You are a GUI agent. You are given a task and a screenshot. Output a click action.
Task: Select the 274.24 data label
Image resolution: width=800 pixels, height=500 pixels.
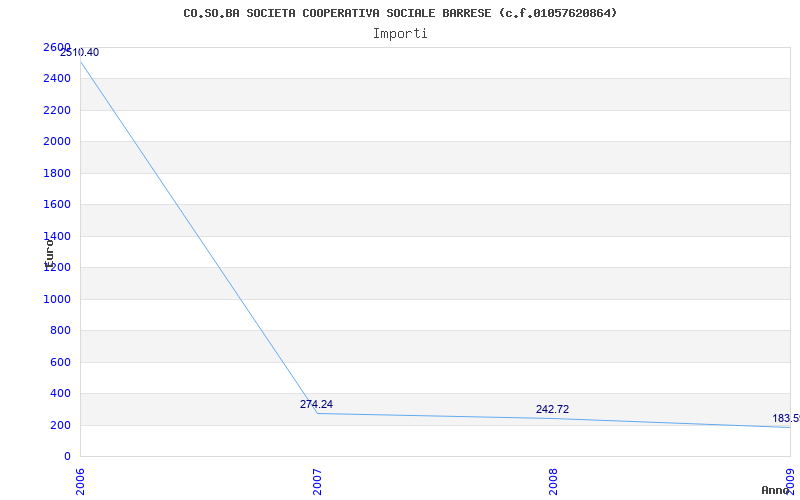point(316,404)
